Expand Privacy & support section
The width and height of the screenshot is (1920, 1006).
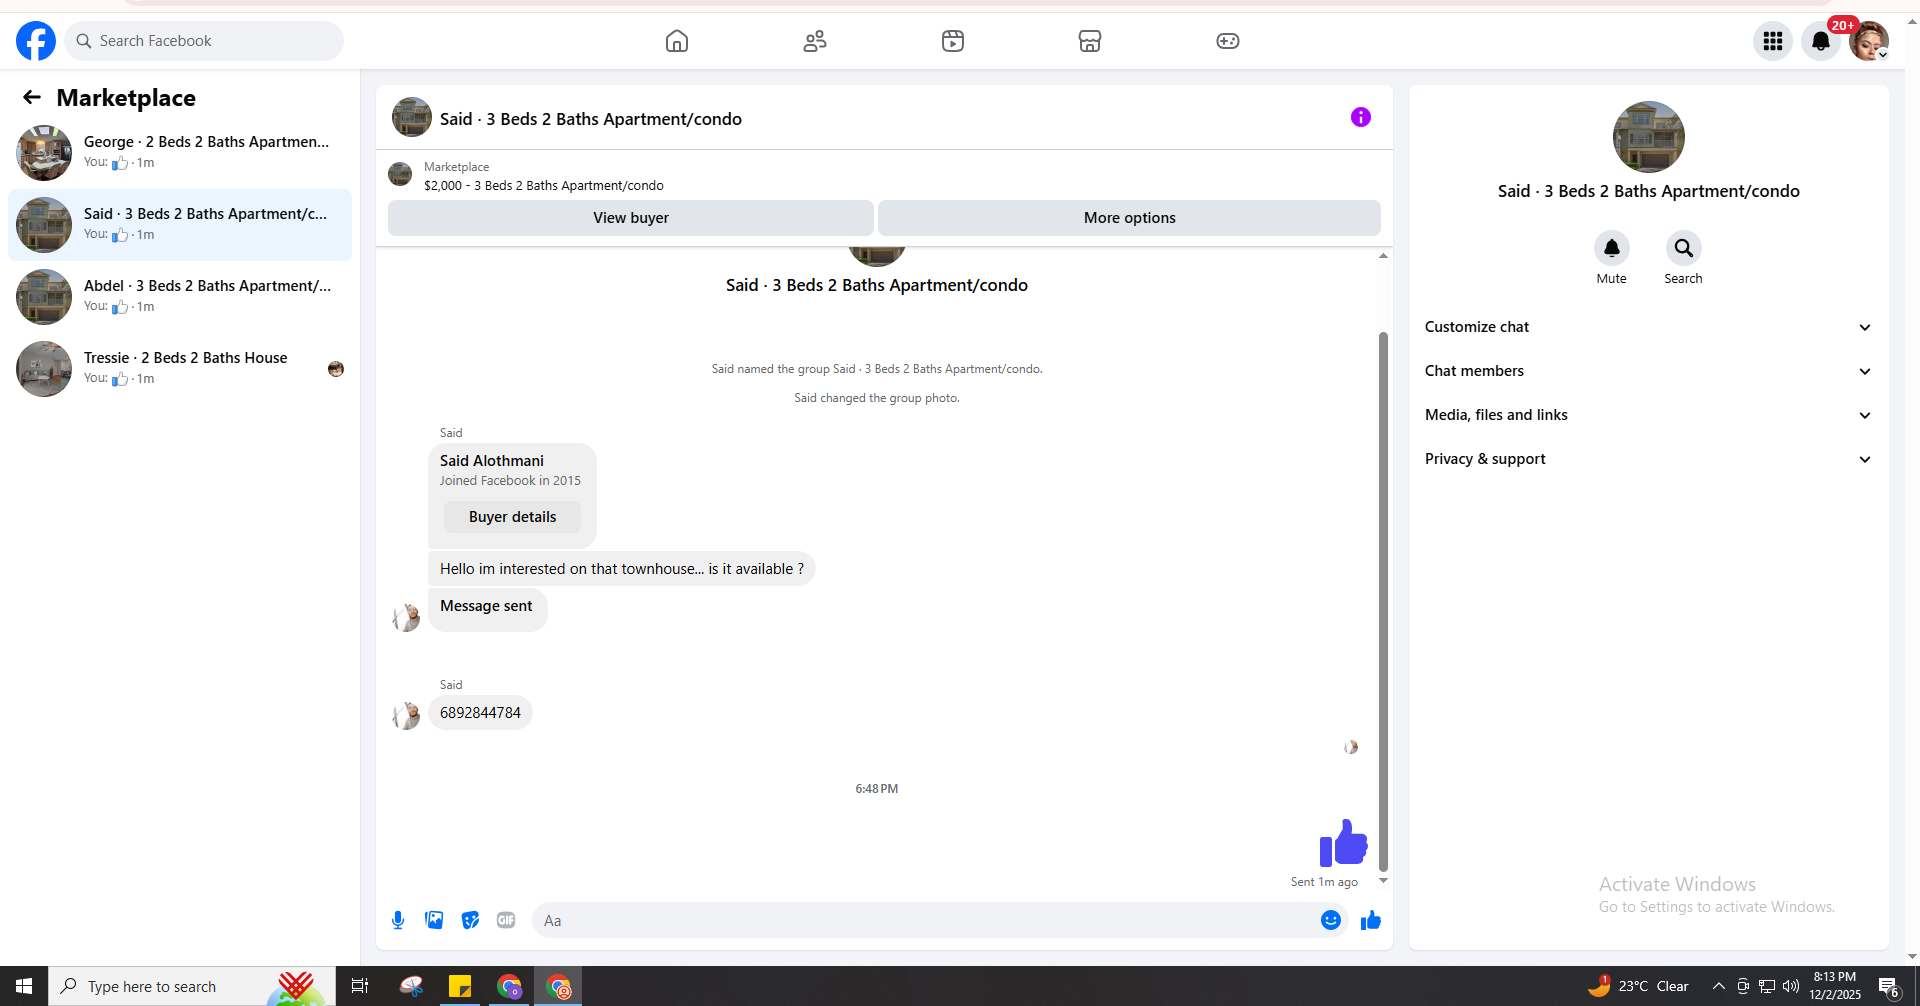click(x=1648, y=459)
